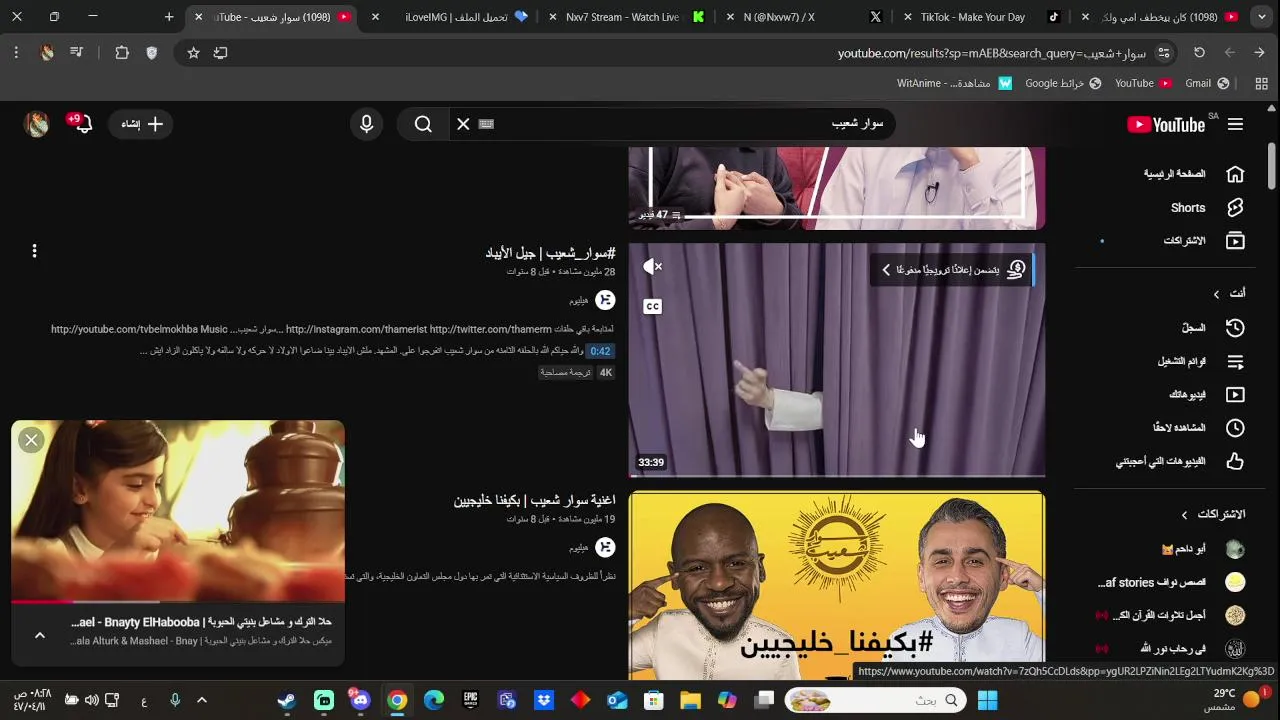1280x720 pixels.
Task: Expand the miniplayer queue chevron
Action: (x=40, y=635)
